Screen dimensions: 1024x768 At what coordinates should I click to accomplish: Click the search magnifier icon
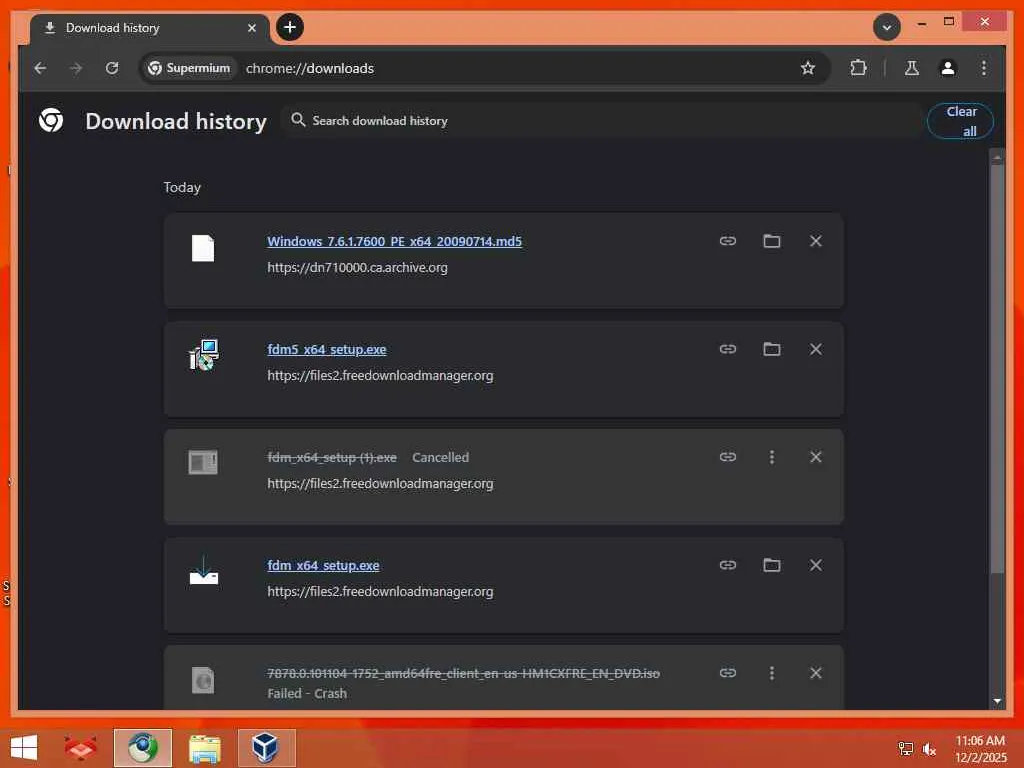tap(298, 120)
